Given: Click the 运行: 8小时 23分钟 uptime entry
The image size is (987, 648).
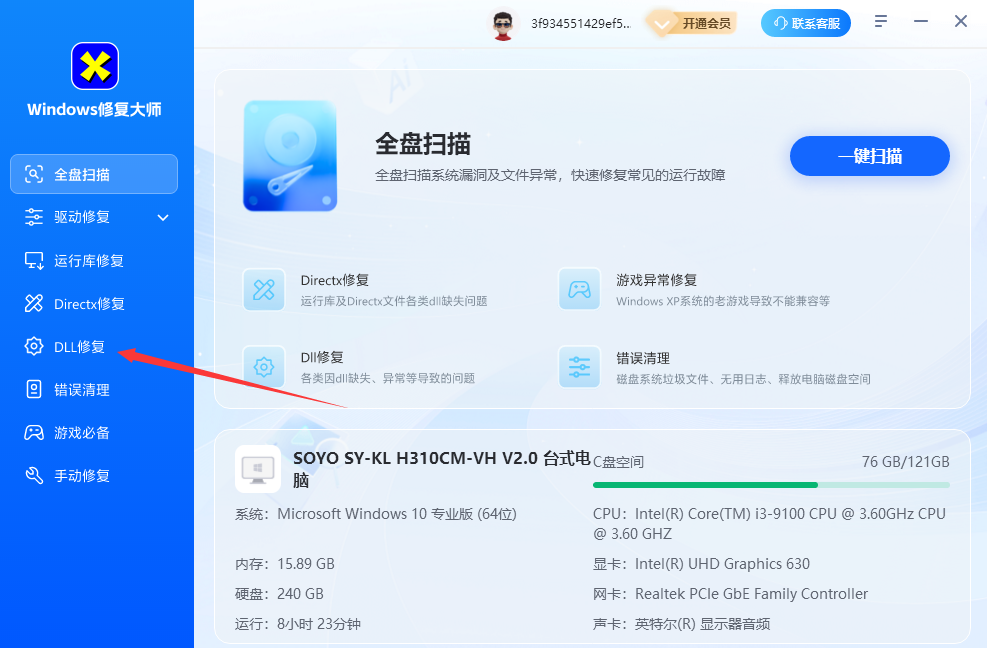Looking at the screenshot, I should (298, 624).
